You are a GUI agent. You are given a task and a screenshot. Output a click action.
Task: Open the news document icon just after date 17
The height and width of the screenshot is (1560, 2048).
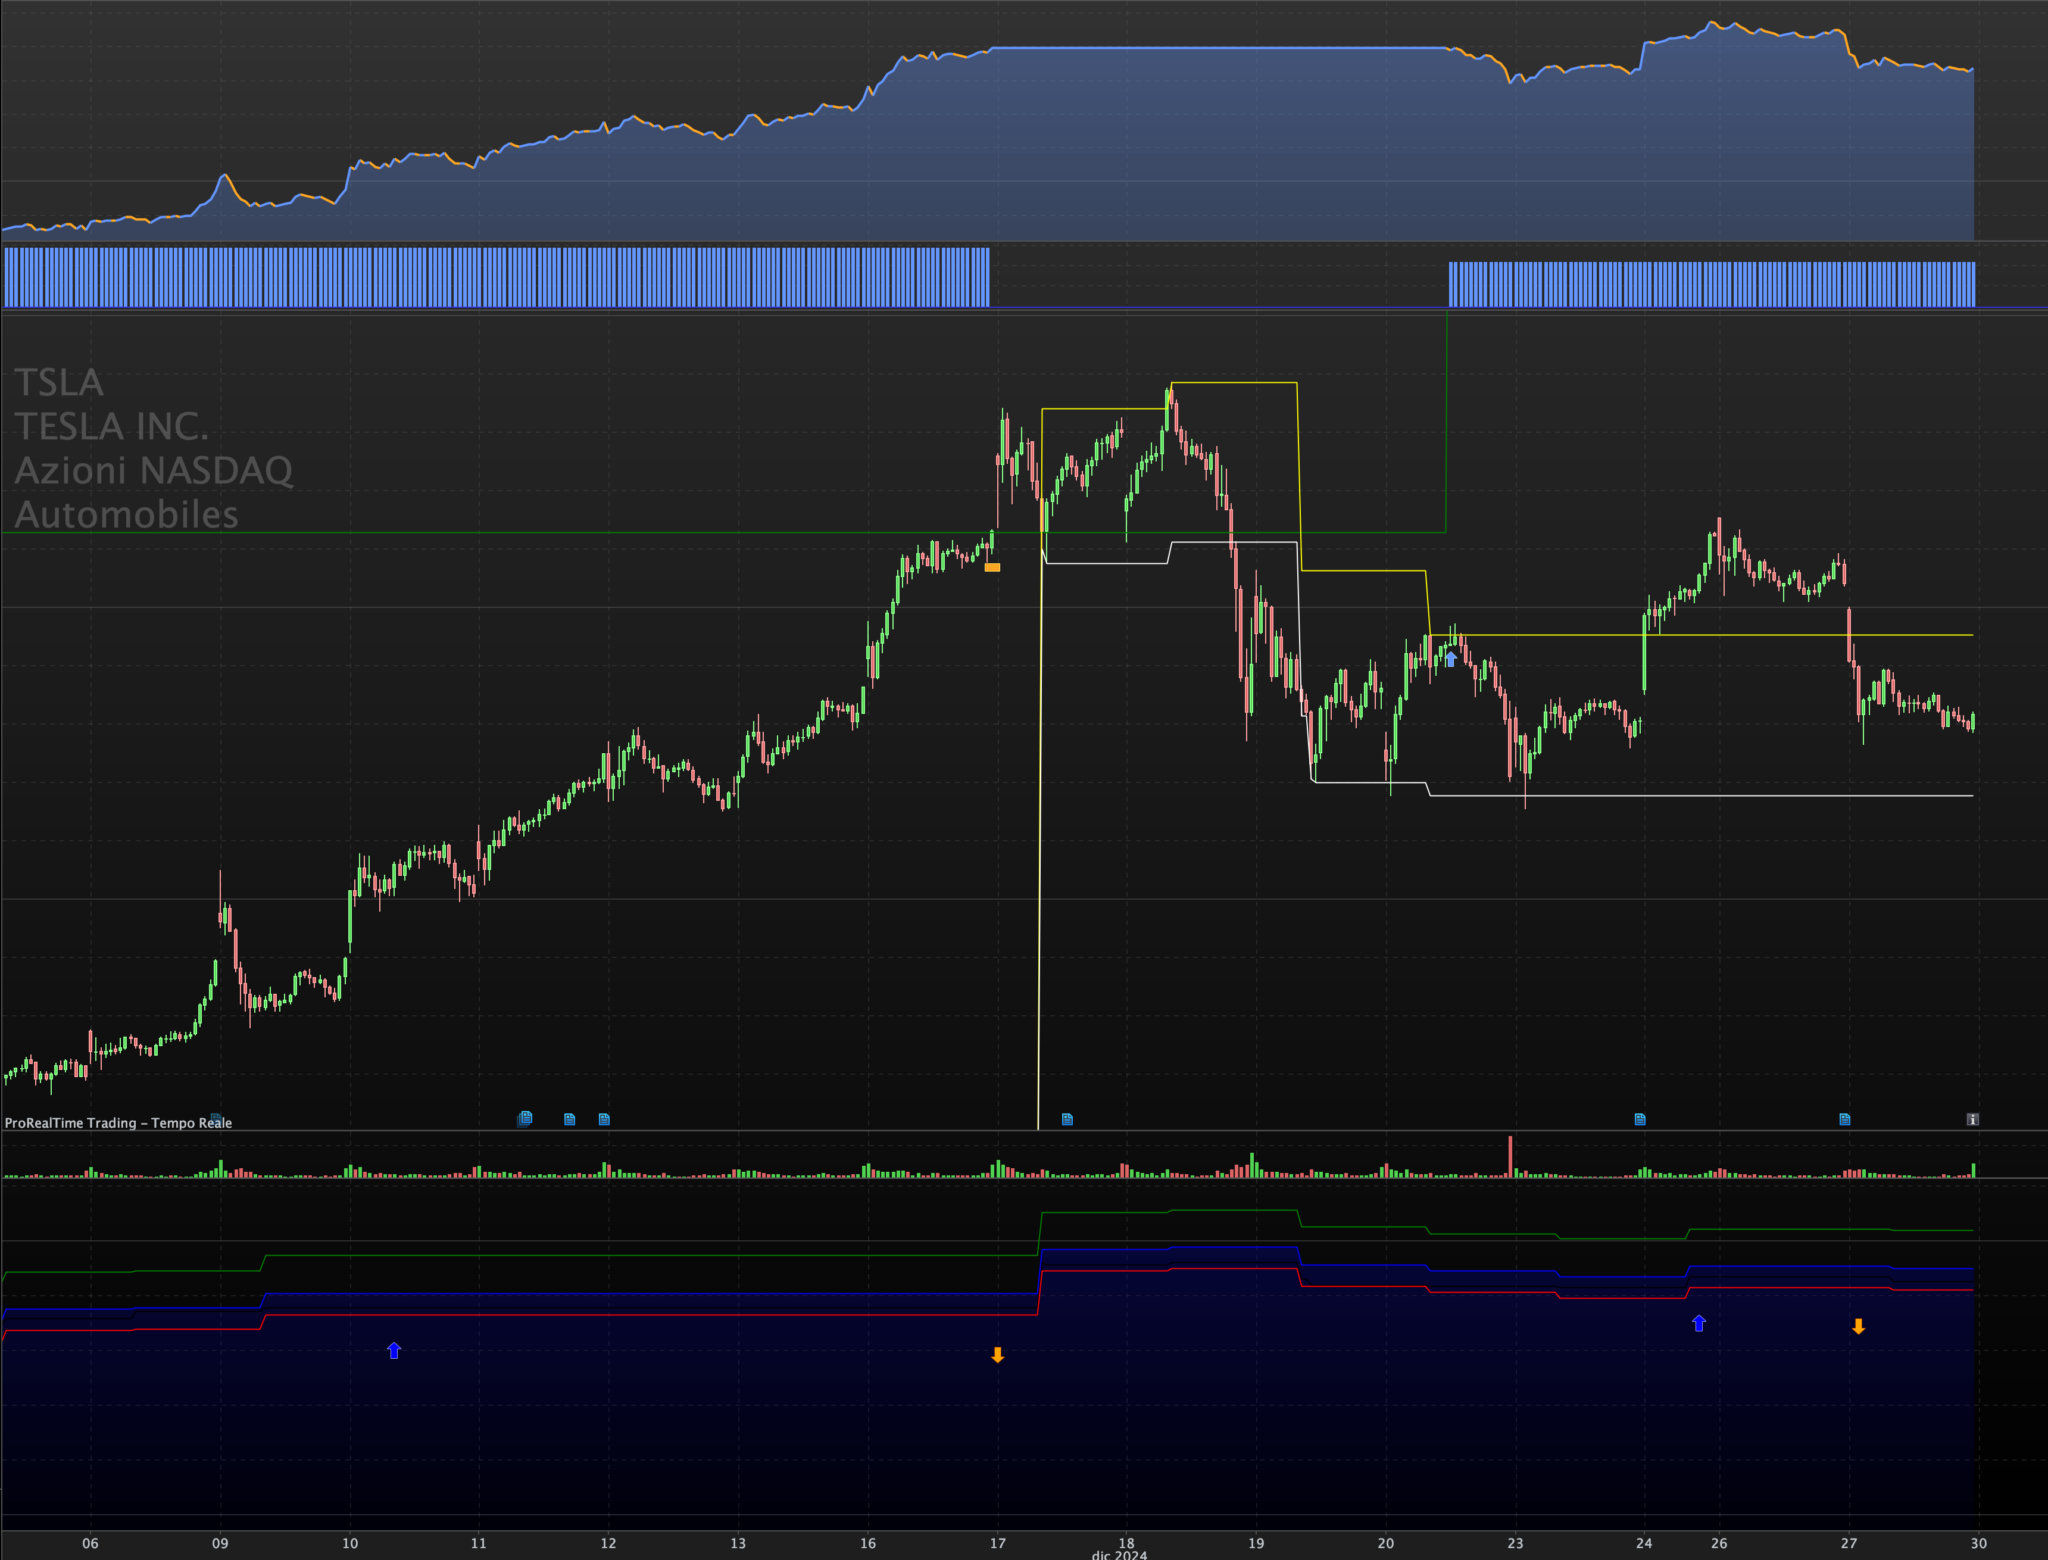point(1067,1119)
